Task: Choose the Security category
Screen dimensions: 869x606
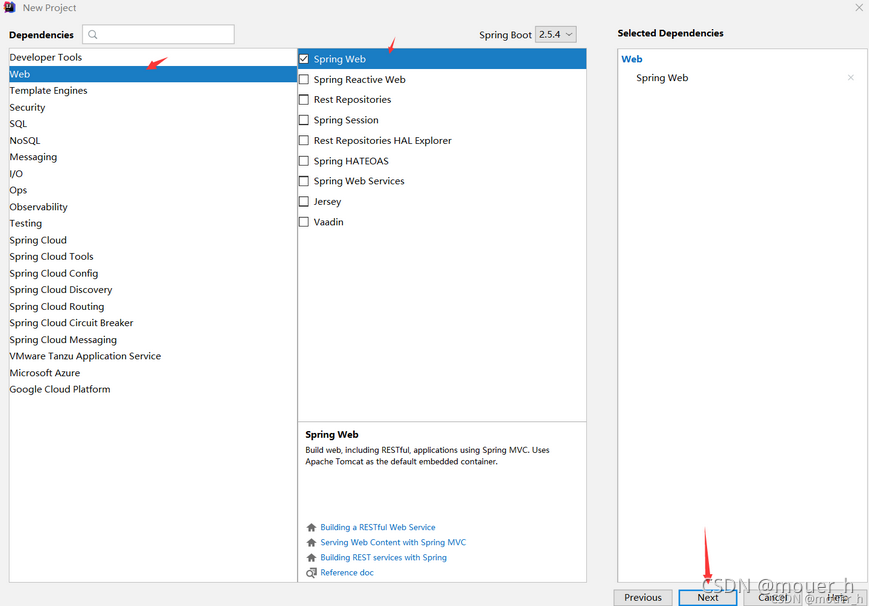Action: [153, 107]
